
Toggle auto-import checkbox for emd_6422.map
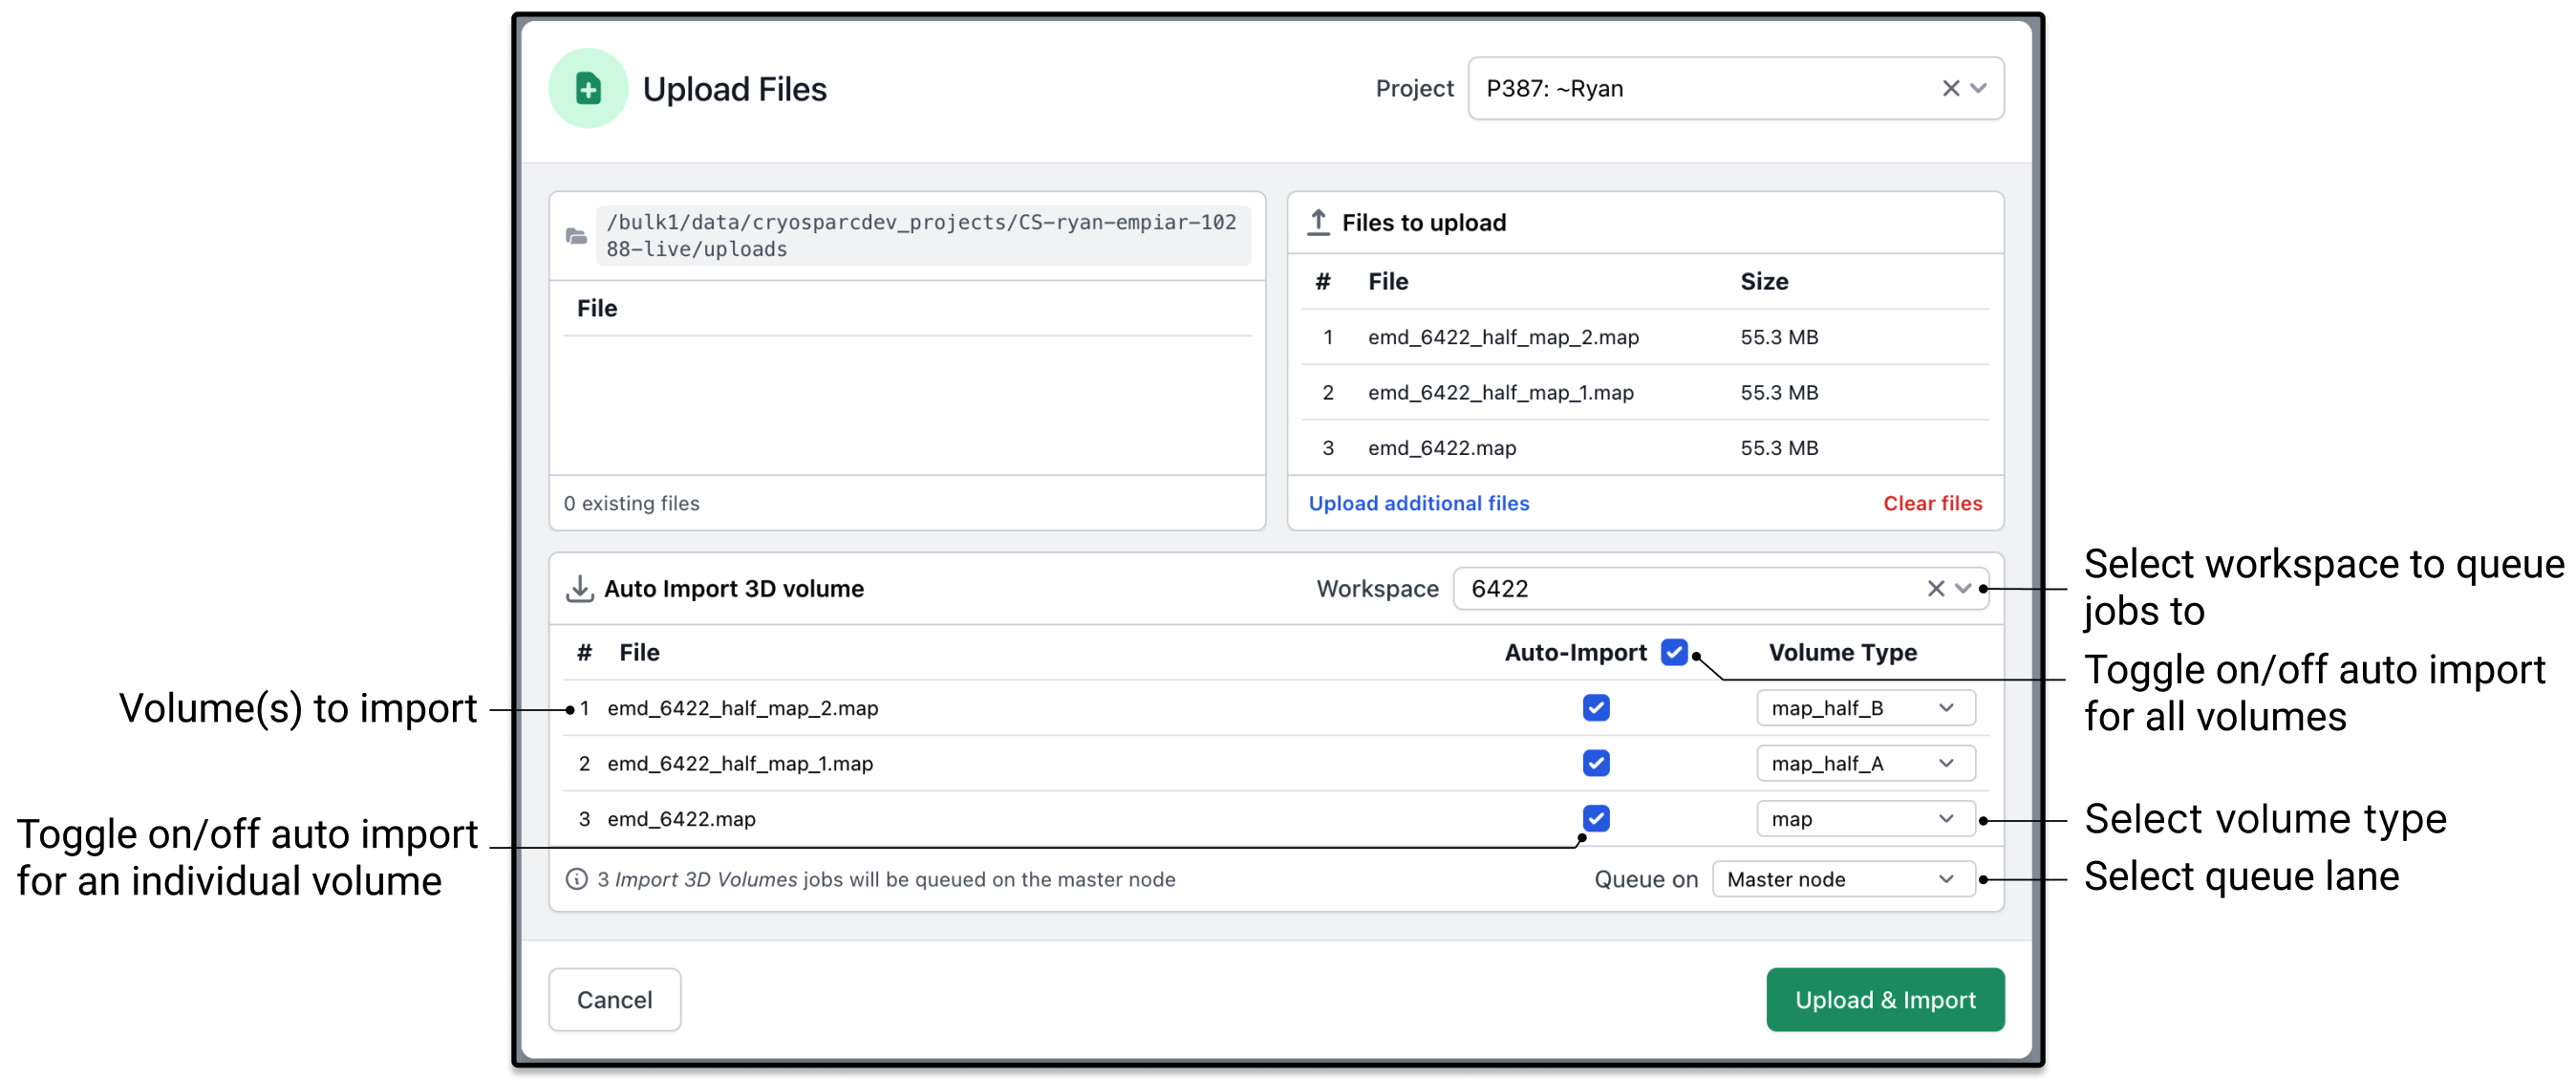click(x=1596, y=819)
